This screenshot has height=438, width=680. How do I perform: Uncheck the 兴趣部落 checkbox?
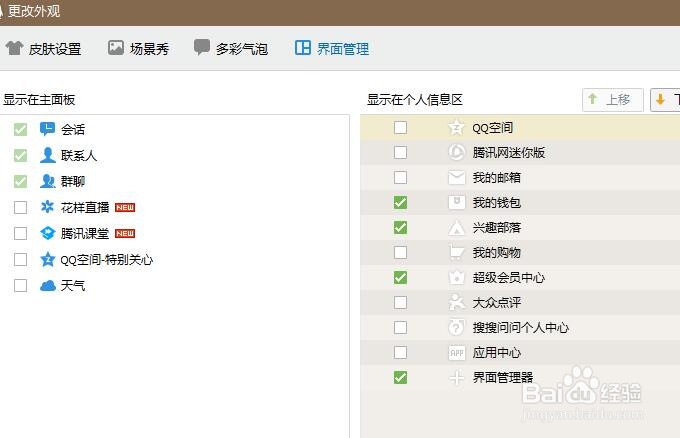click(x=400, y=227)
